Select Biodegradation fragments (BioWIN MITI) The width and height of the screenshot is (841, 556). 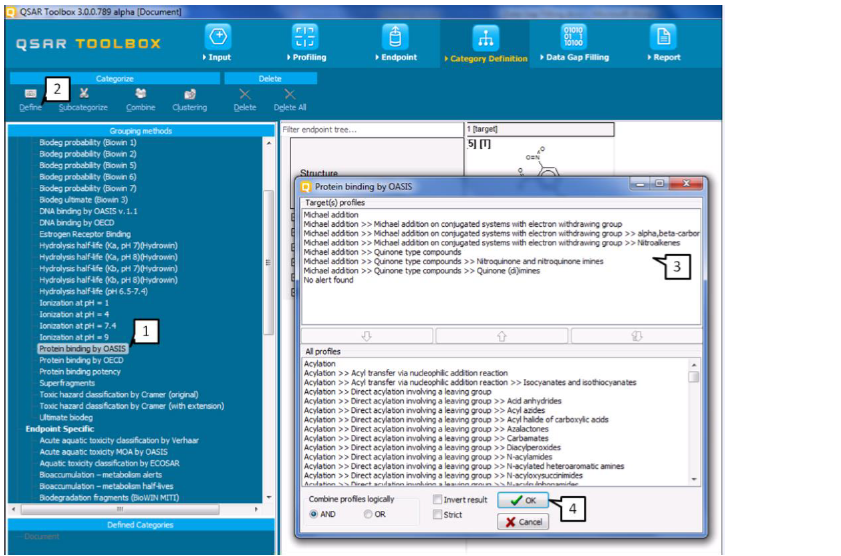point(109,498)
